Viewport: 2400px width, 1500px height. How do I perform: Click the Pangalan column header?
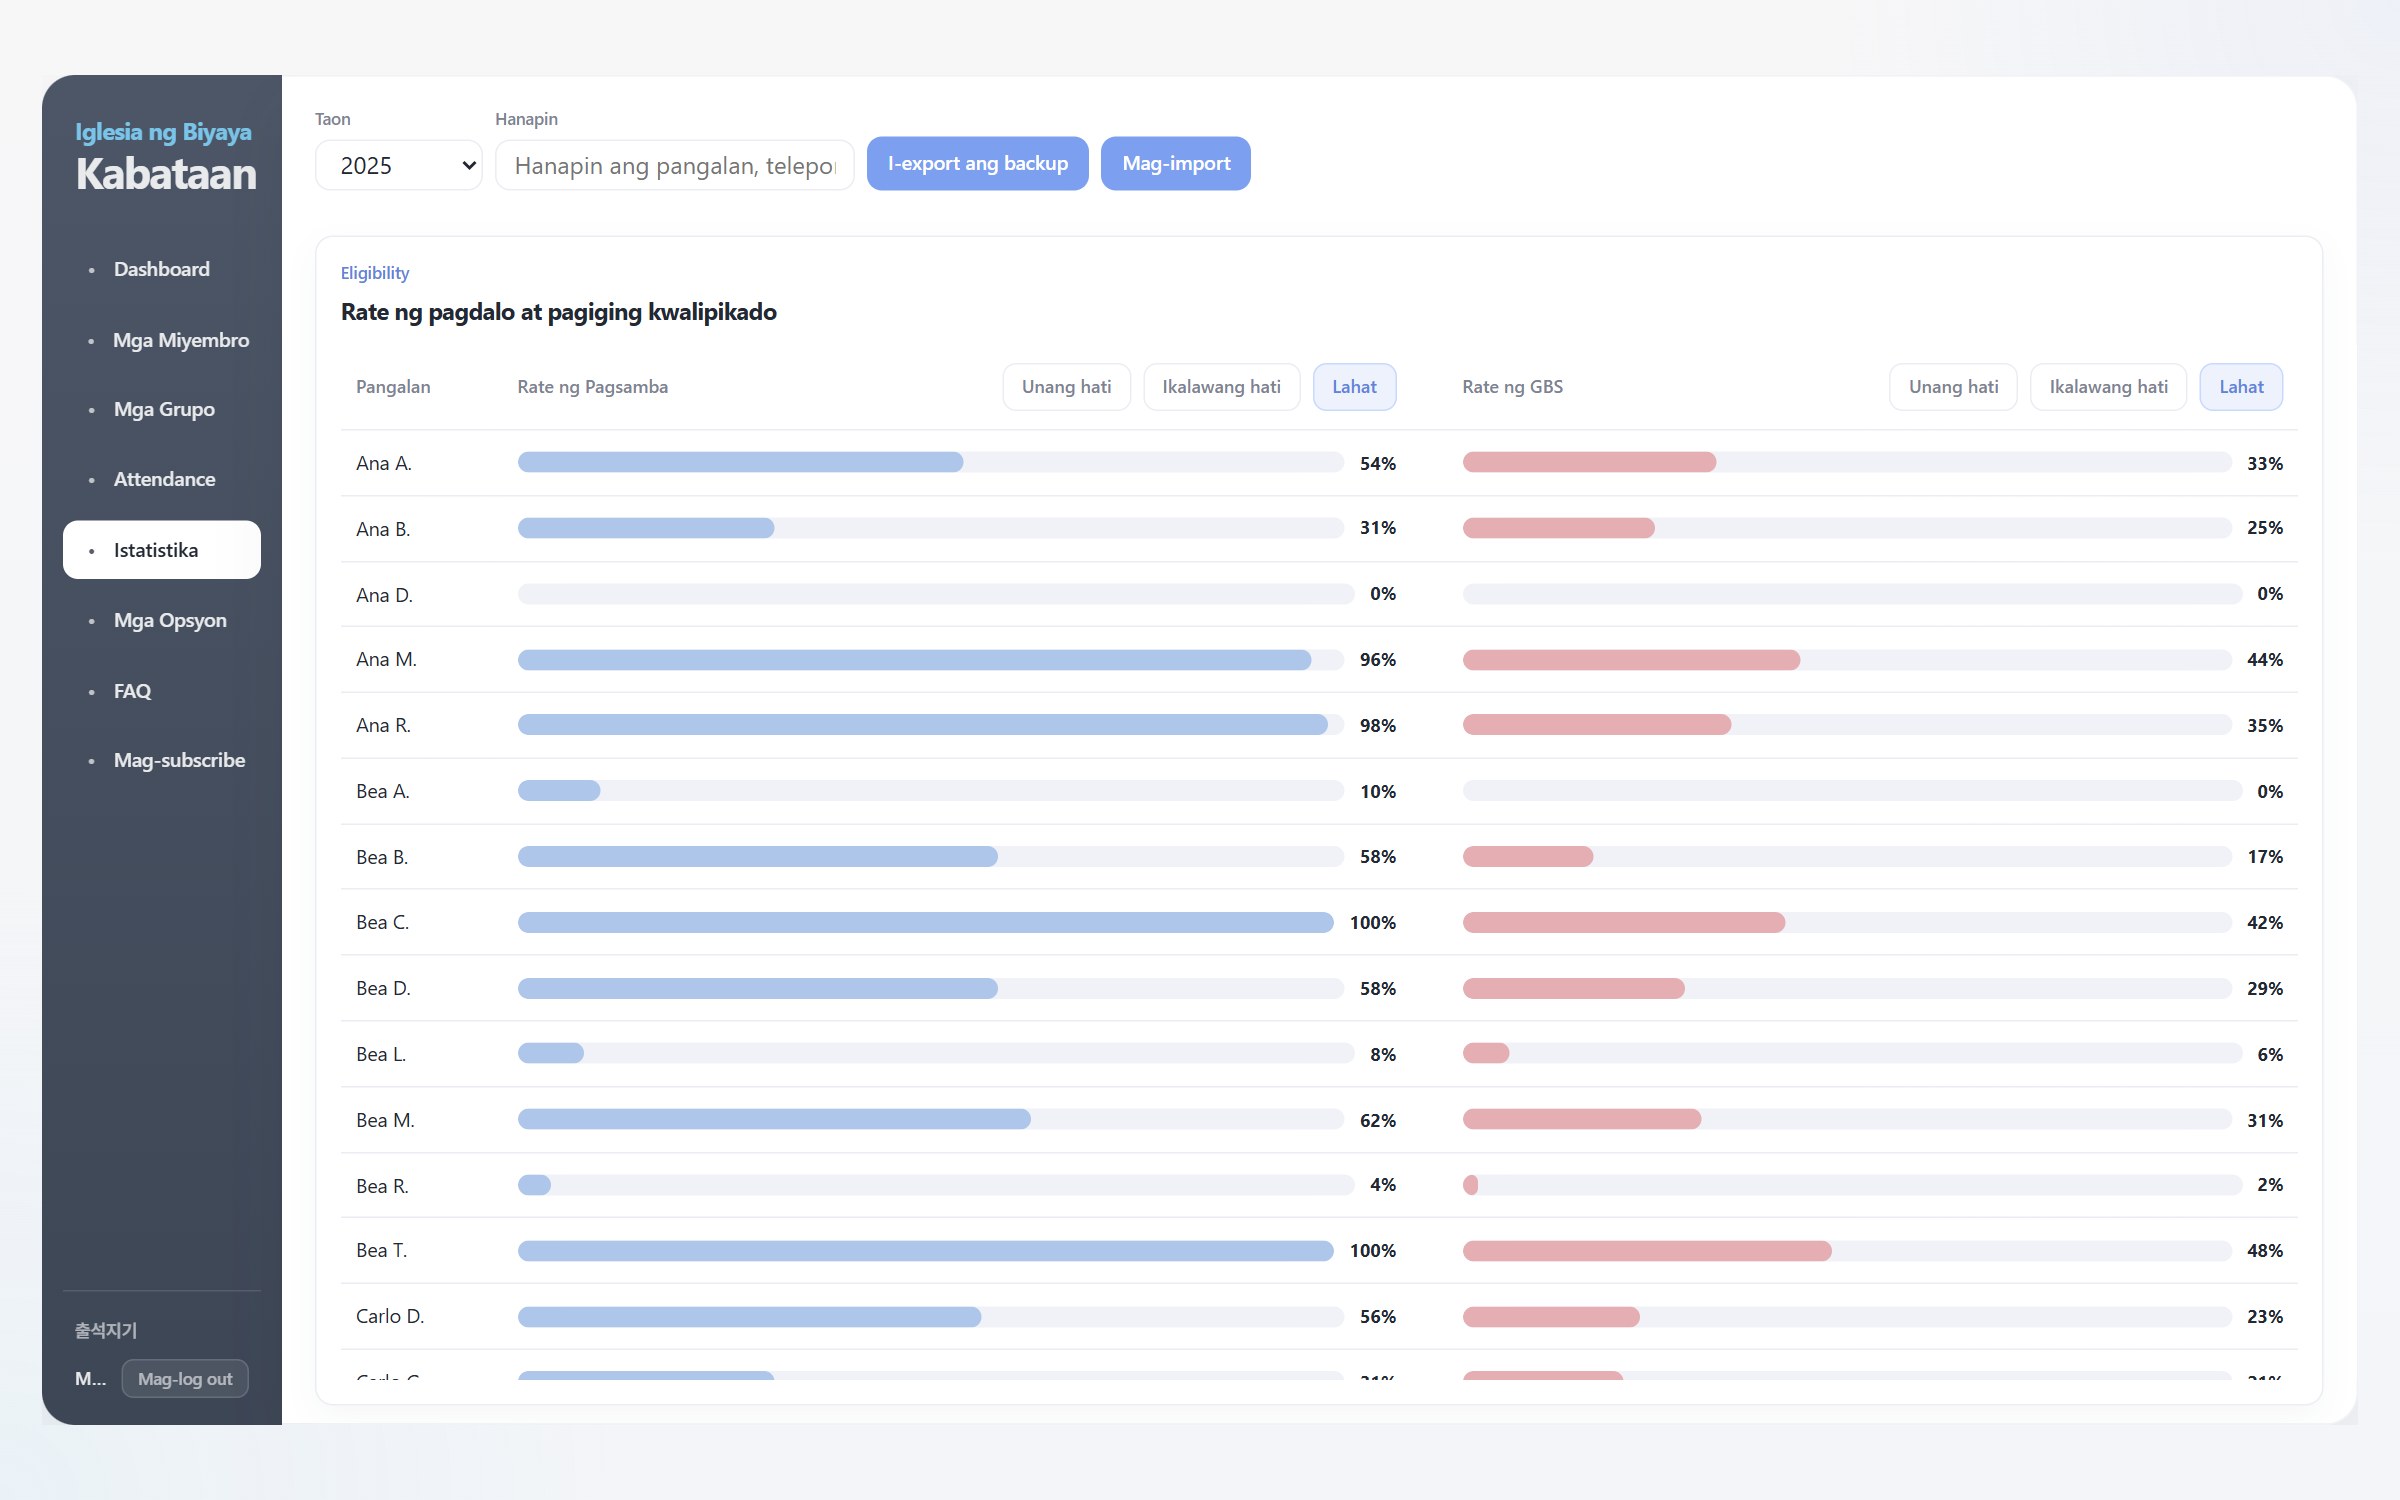point(393,387)
